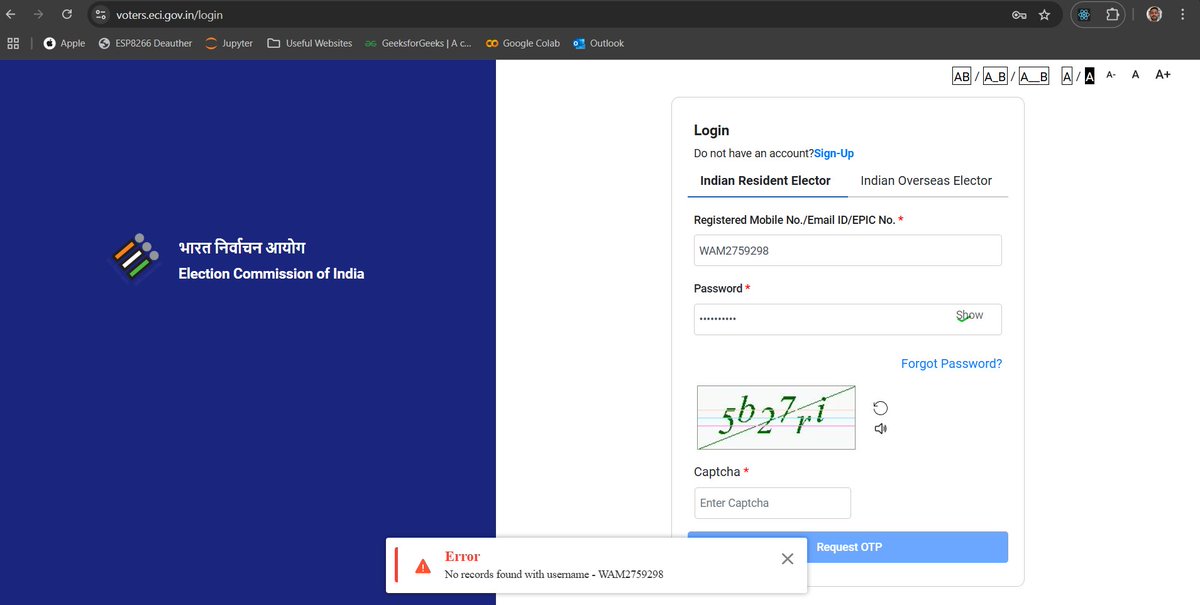Open the Apple bookmark
This screenshot has height=605, width=1200.
point(64,43)
